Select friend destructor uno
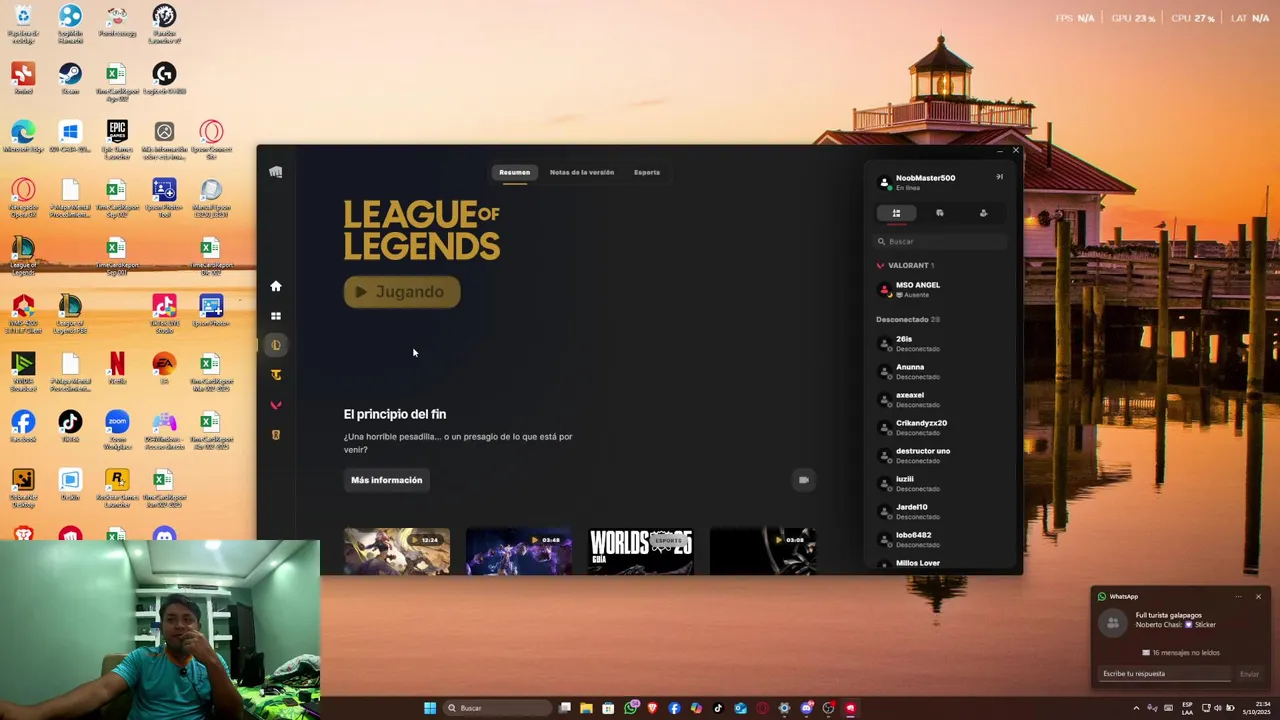1280x720 pixels. point(940,455)
